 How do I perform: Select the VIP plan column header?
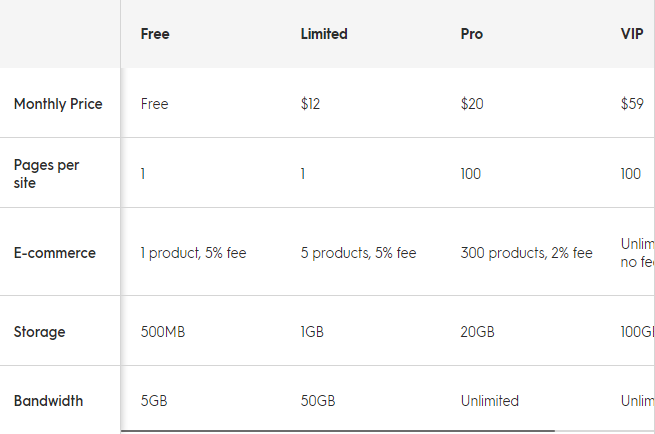click(632, 34)
